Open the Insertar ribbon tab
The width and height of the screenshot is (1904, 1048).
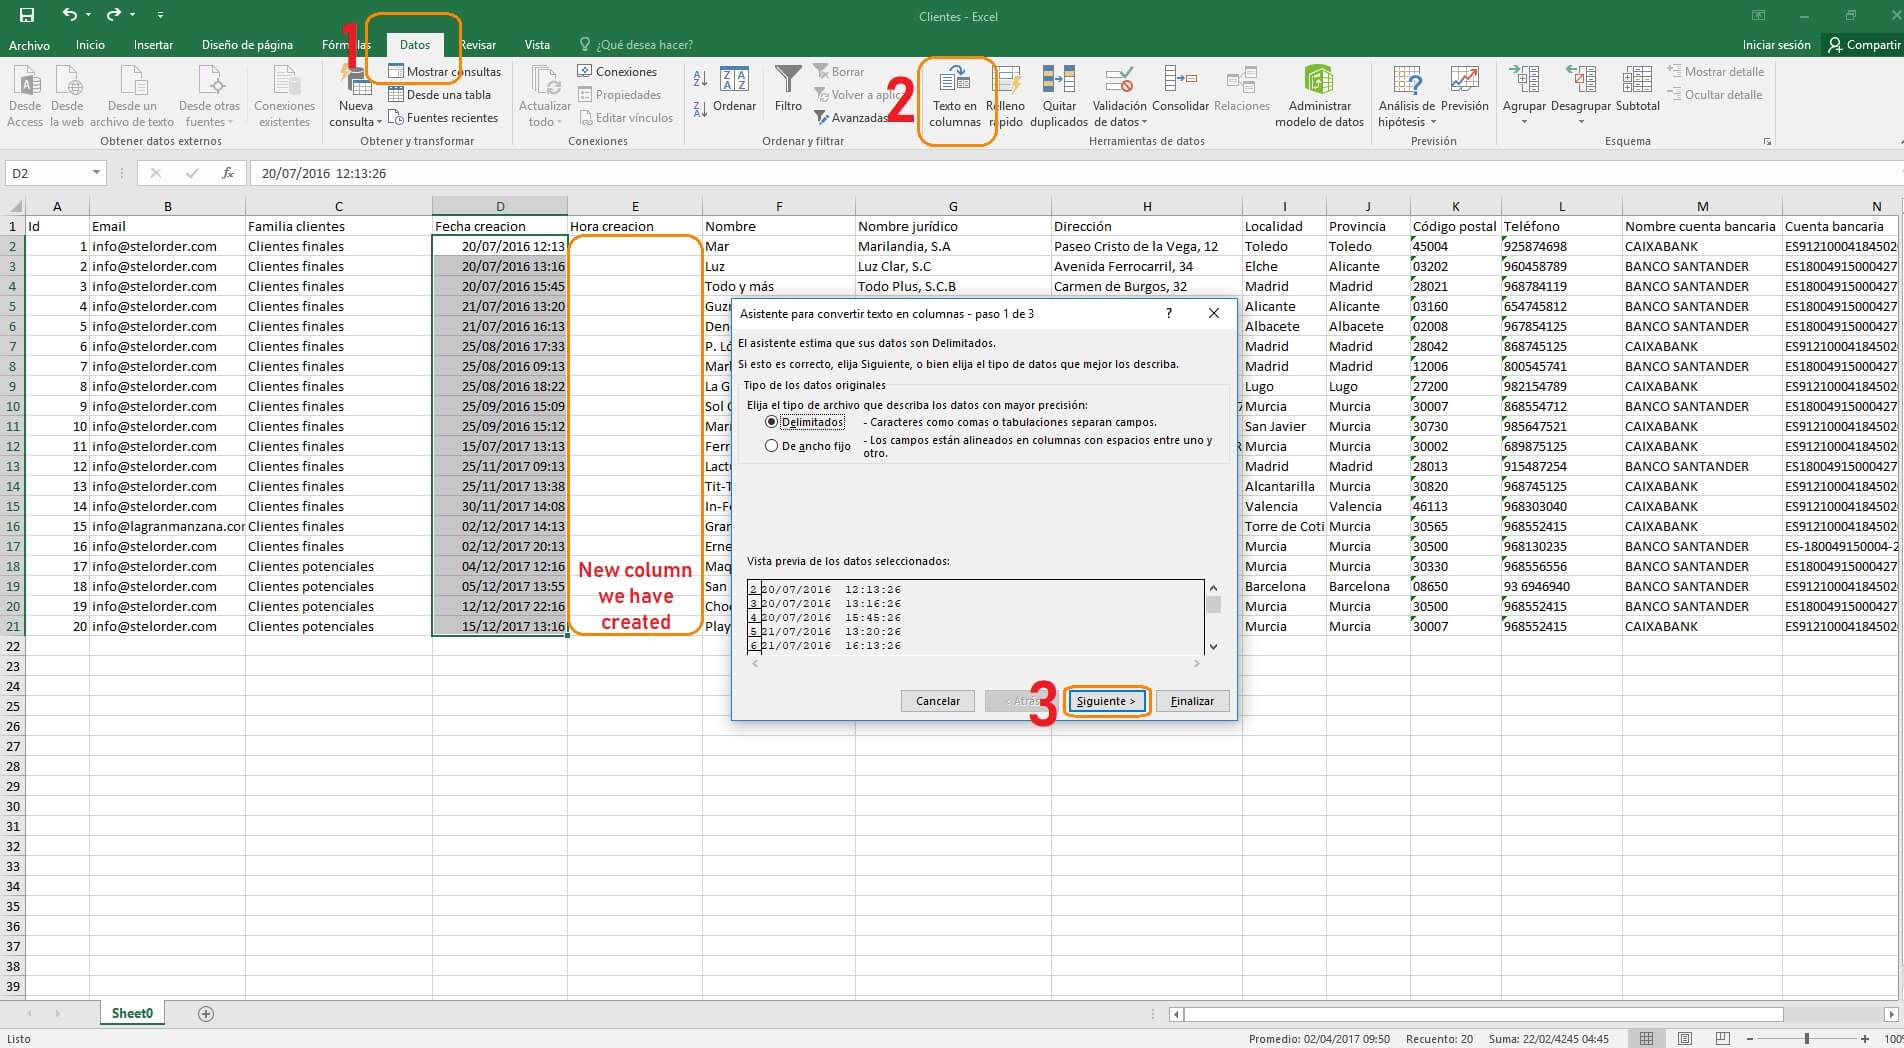[153, 45]
